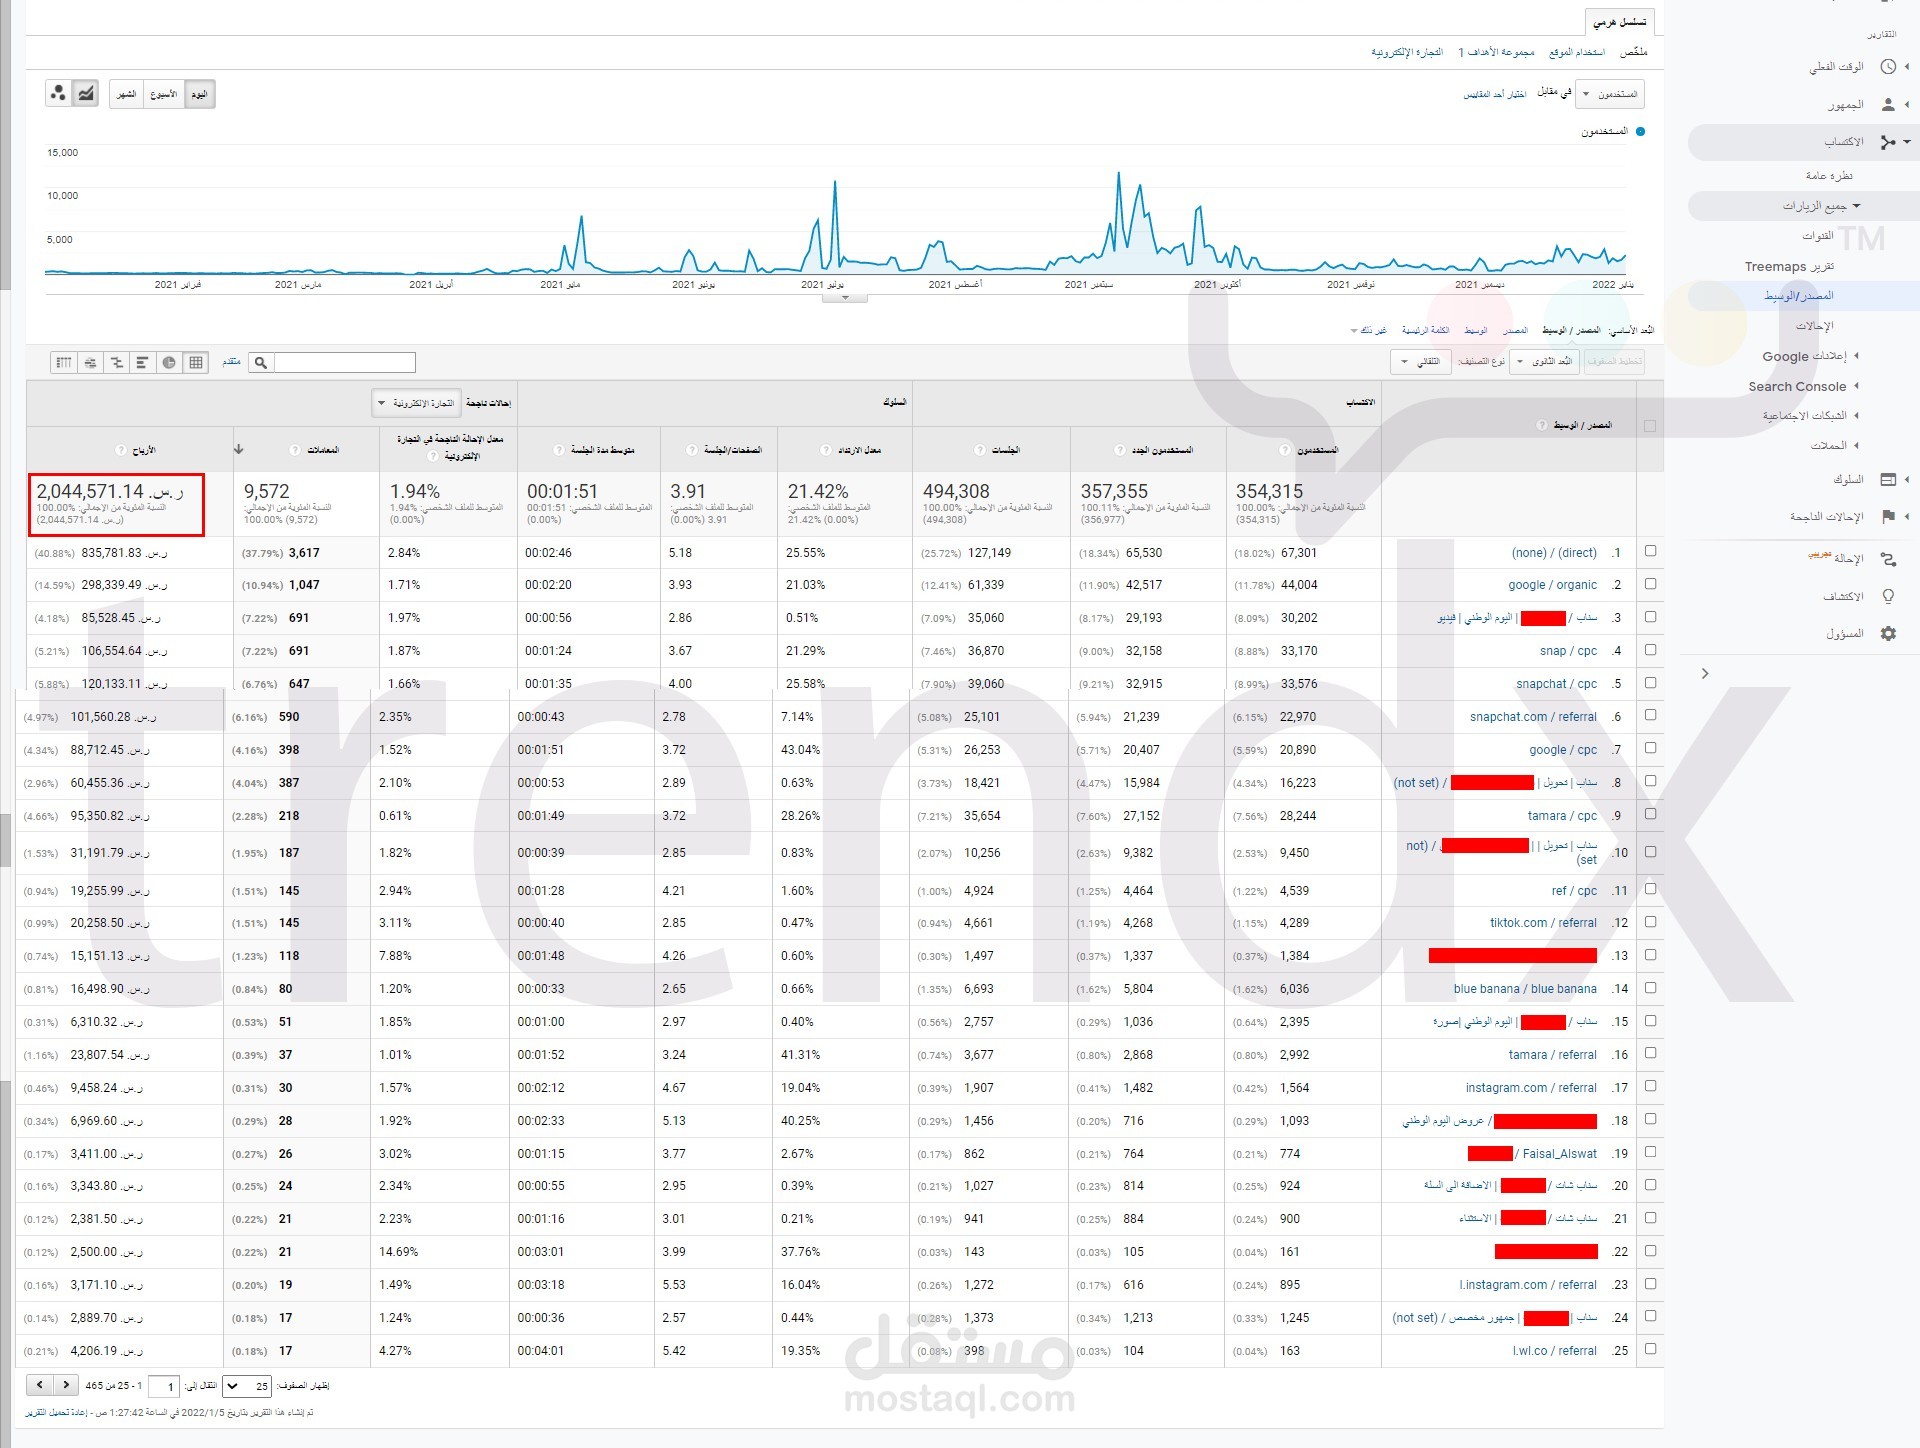Image resolution: width=1920 pixels, height=1448 pixels.
Task: Switch to the Ecommerce explorer tab
Action: tap(1406, 52)
